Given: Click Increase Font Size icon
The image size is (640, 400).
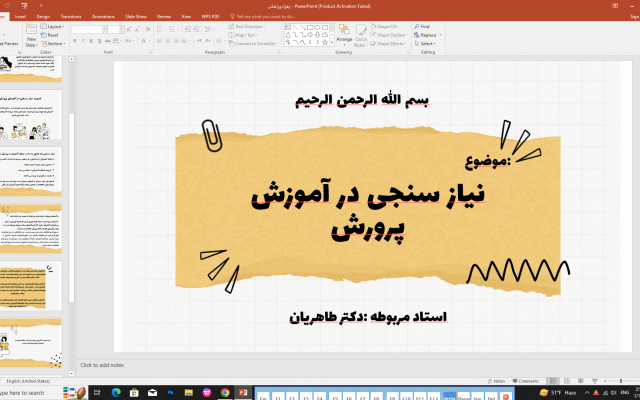Looking at the screenshot, I should point(129,29).
